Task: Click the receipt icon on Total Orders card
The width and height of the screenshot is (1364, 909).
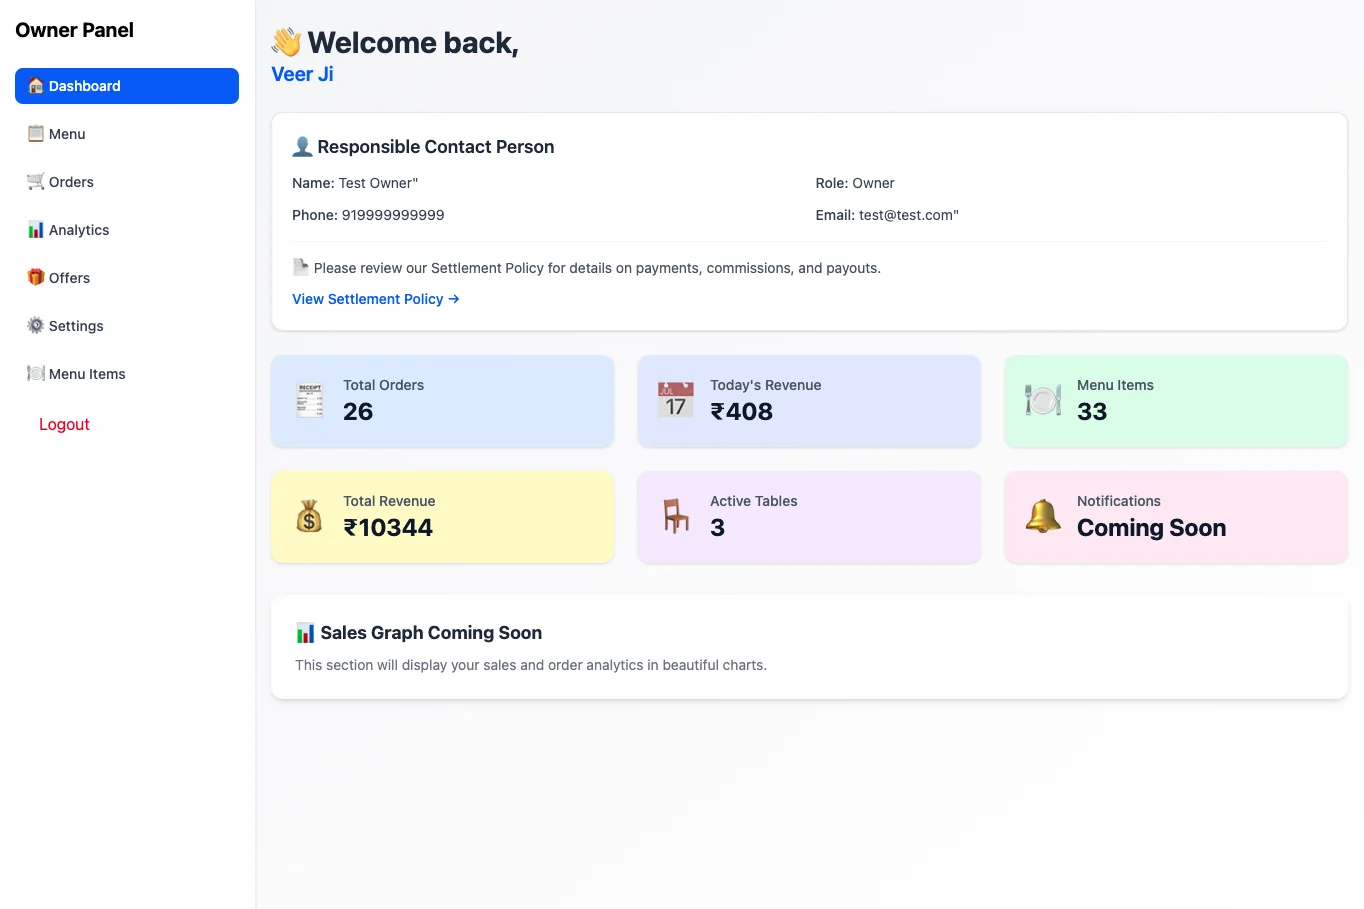Action: tap(310, 400)
